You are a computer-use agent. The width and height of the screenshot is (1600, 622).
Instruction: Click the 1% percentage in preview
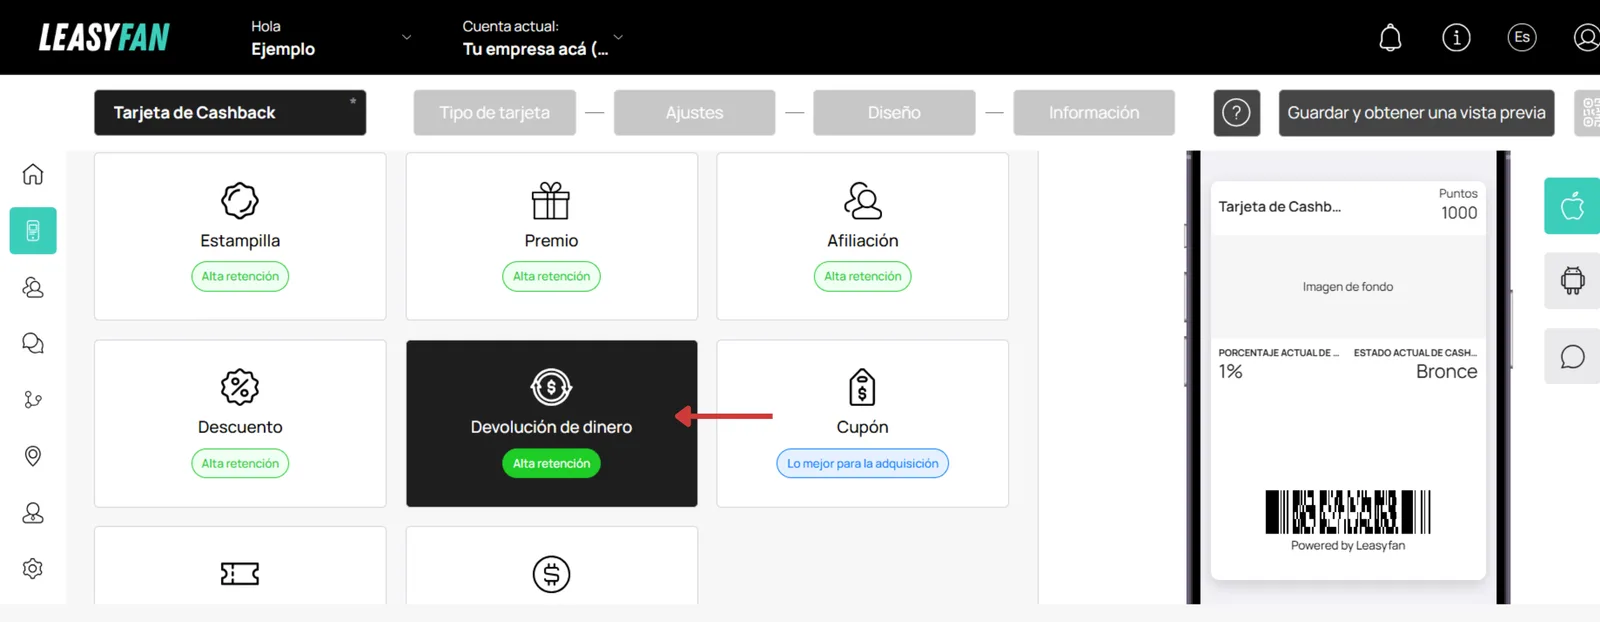(x=1230, y=372)
